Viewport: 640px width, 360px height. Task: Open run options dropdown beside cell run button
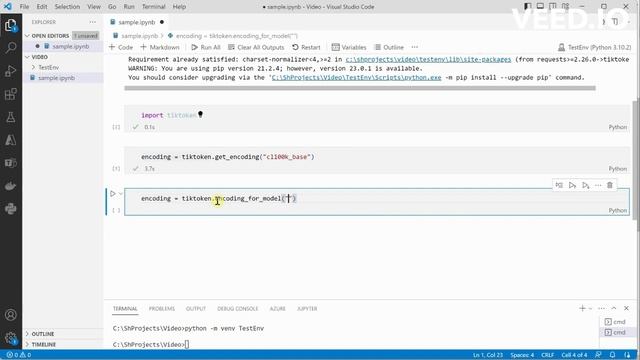[x=120, y=193]
